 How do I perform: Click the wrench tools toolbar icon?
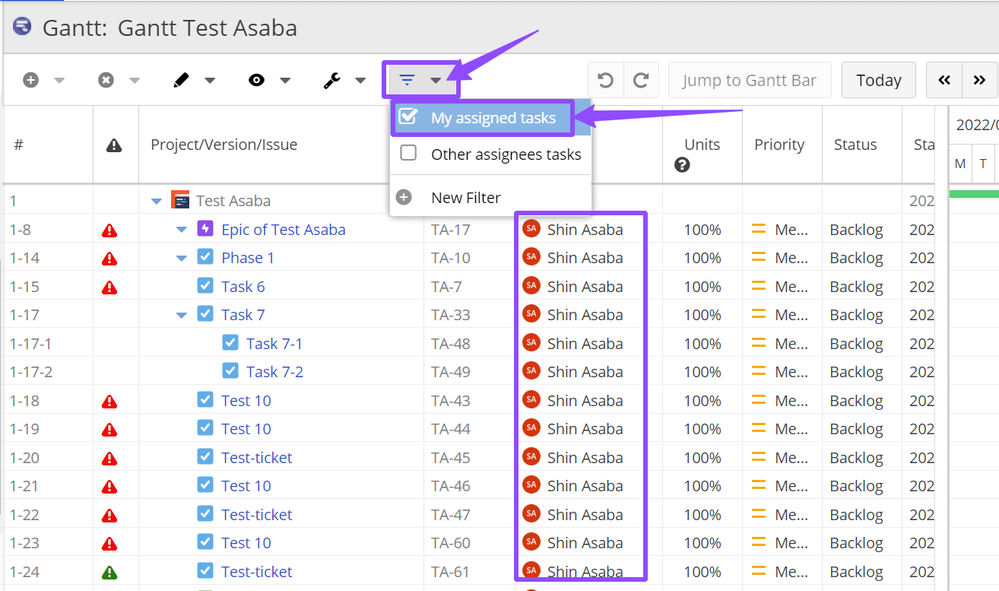pyautogui.click(x=331, y=80)
